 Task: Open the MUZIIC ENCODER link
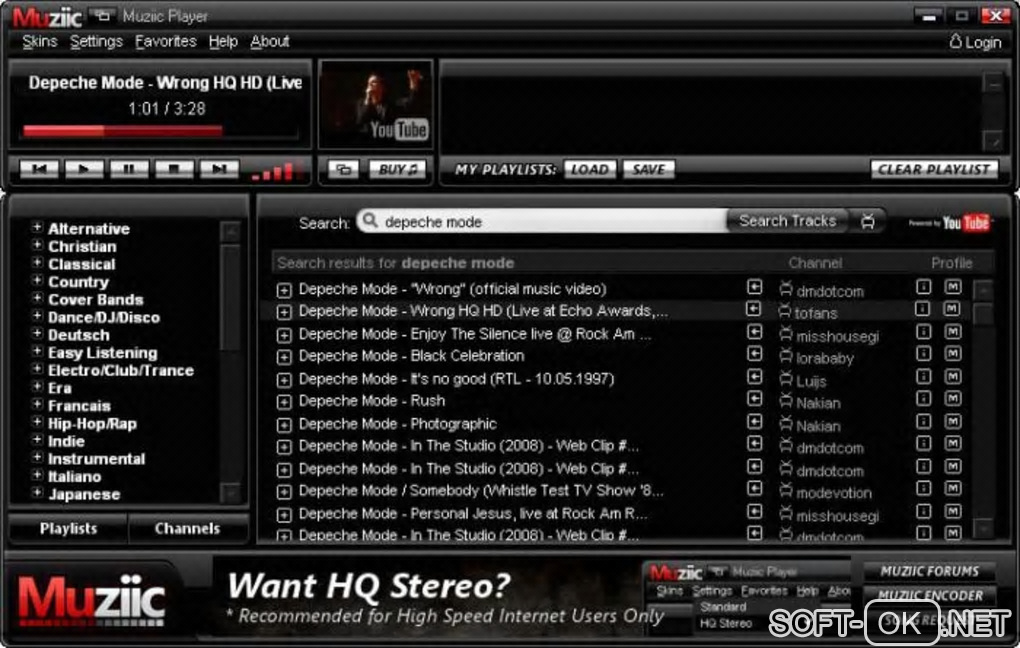point(929,595)
